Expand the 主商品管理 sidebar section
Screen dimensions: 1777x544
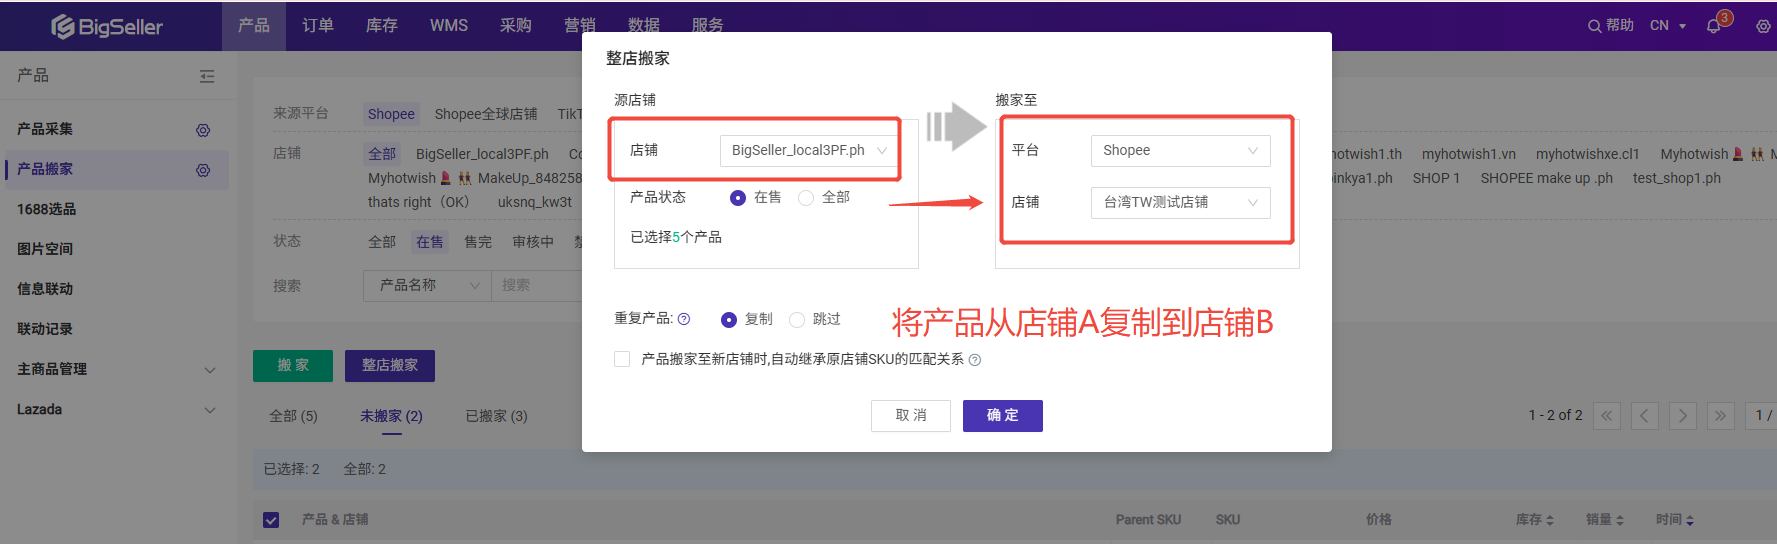[116, 369]
